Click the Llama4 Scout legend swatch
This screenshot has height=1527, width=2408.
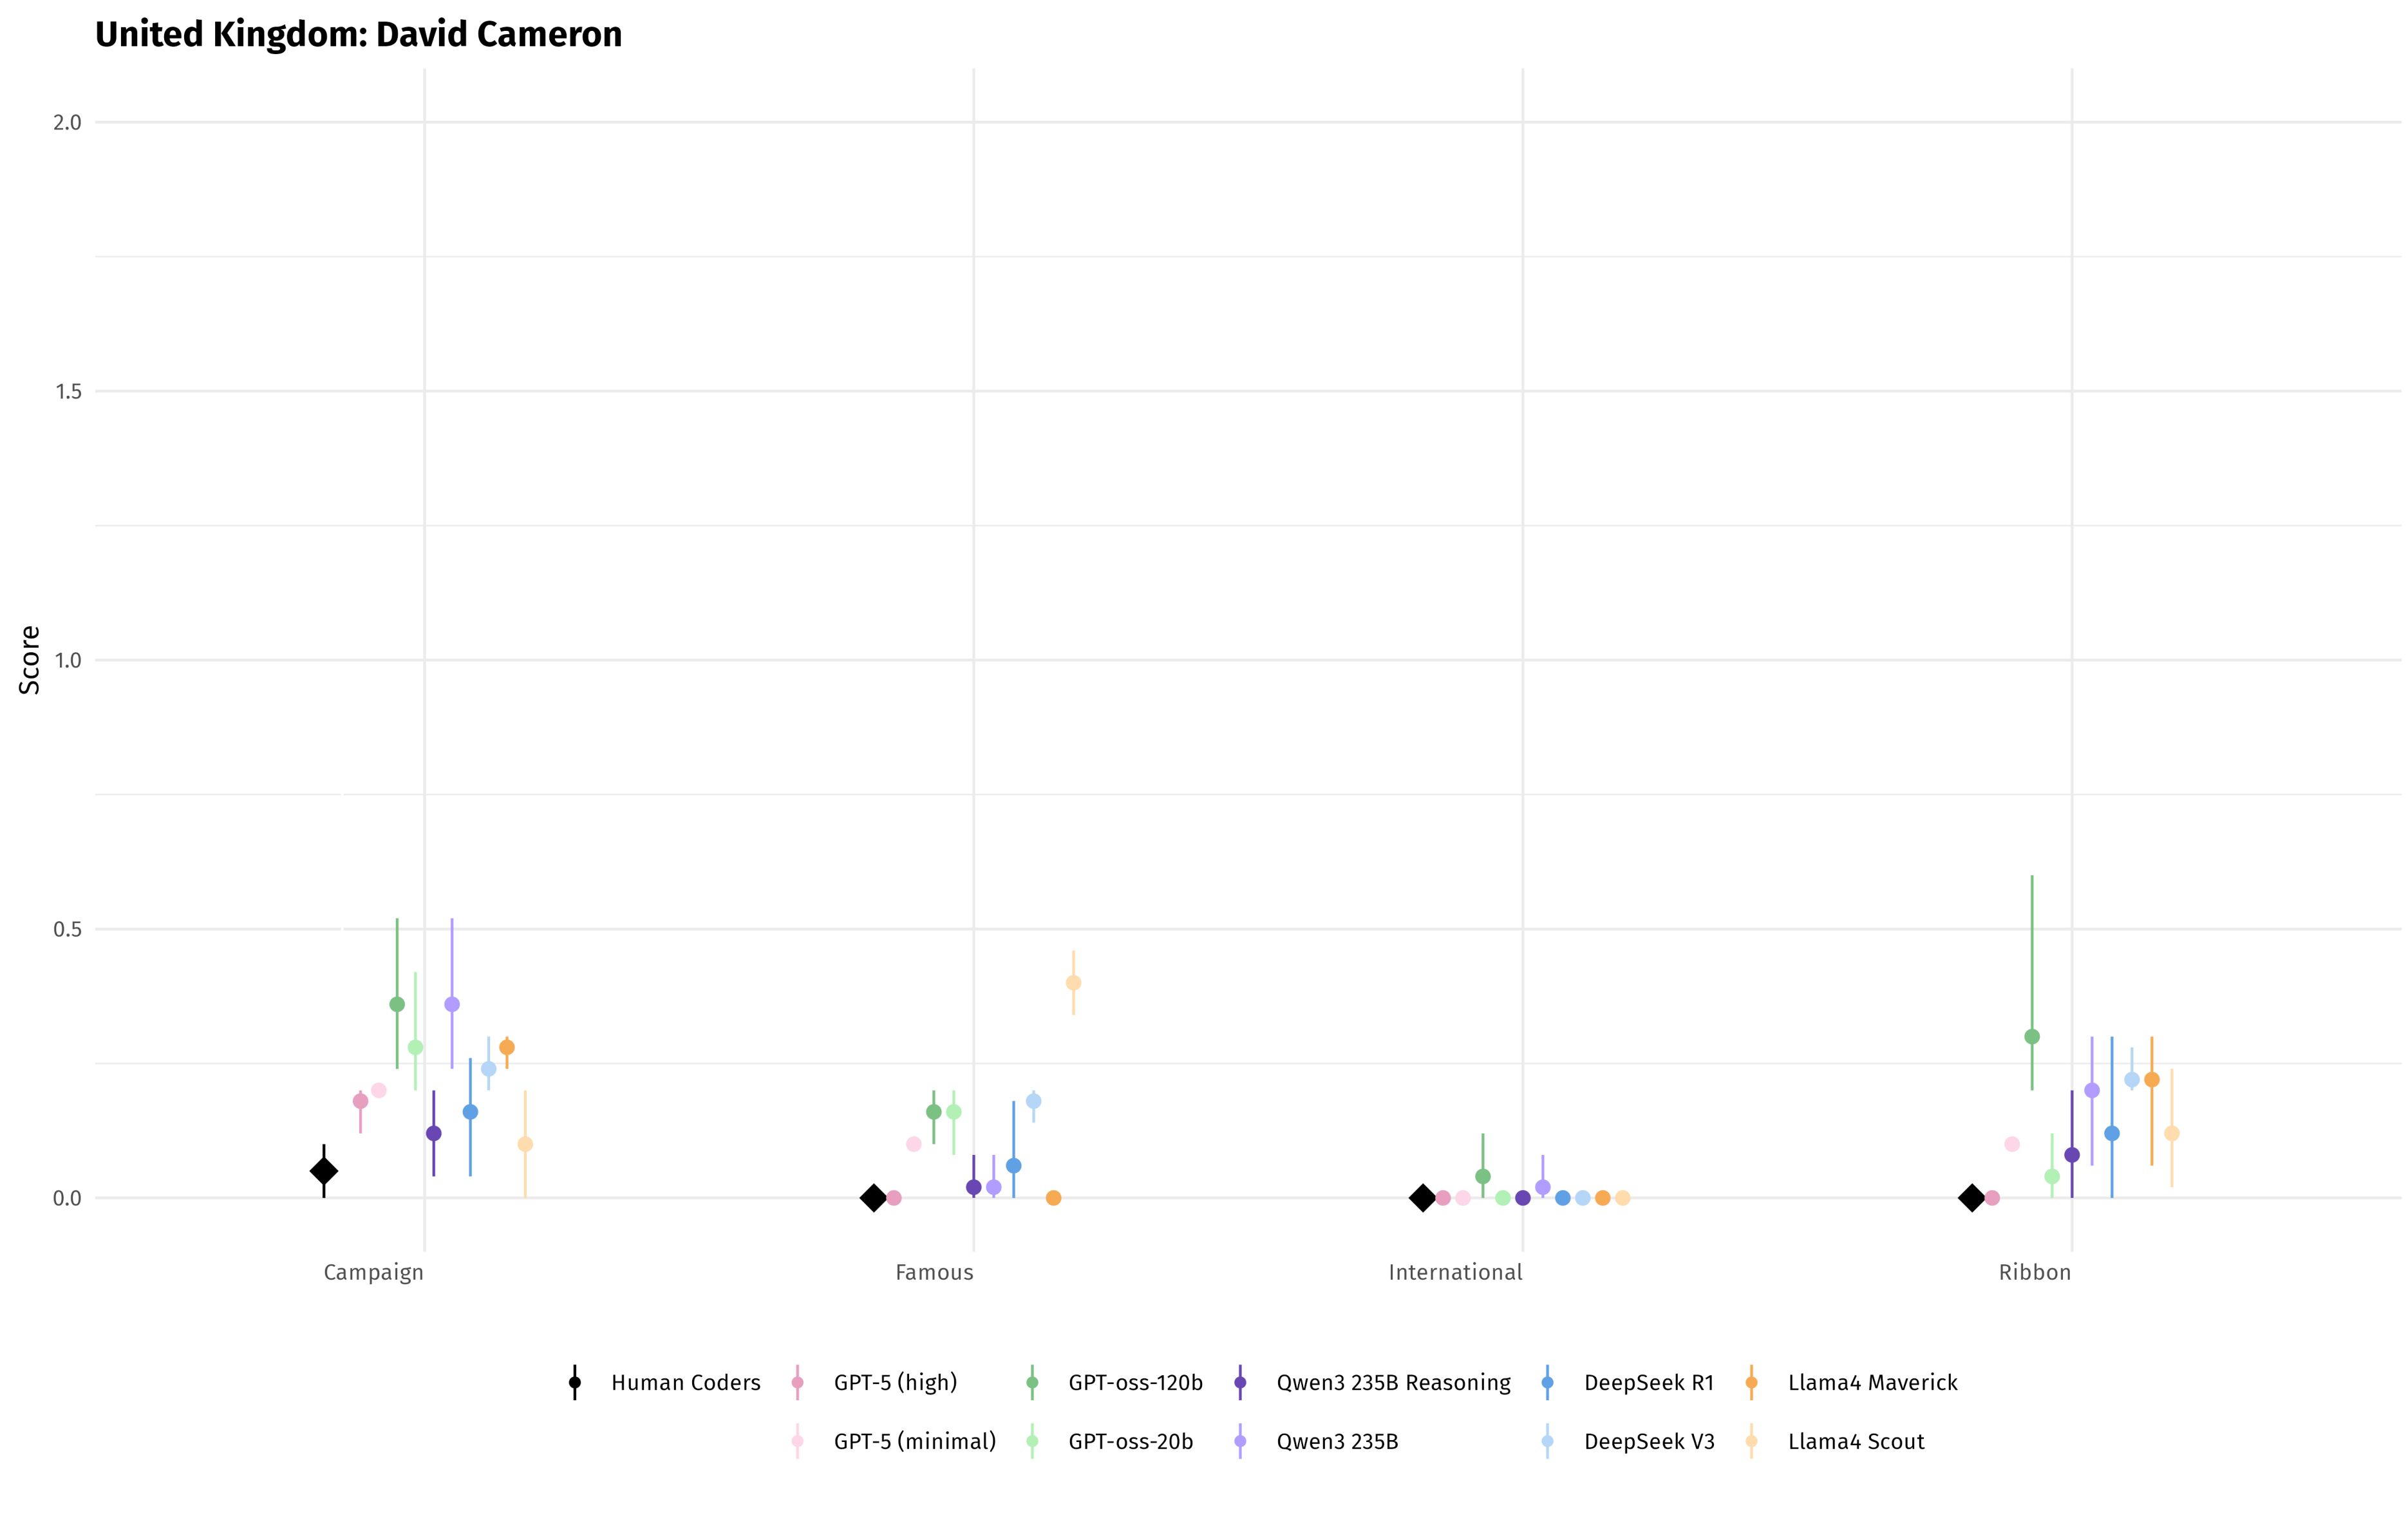point(1752,1442)
